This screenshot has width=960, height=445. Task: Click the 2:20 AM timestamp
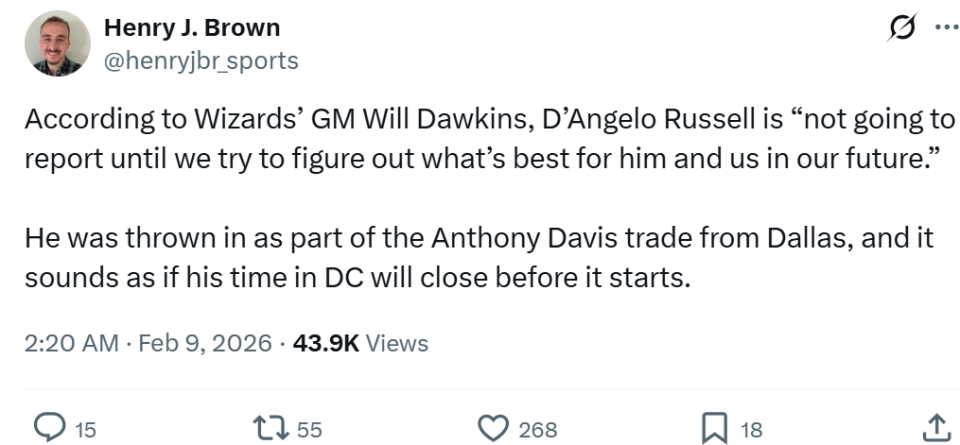click(72, 343)
